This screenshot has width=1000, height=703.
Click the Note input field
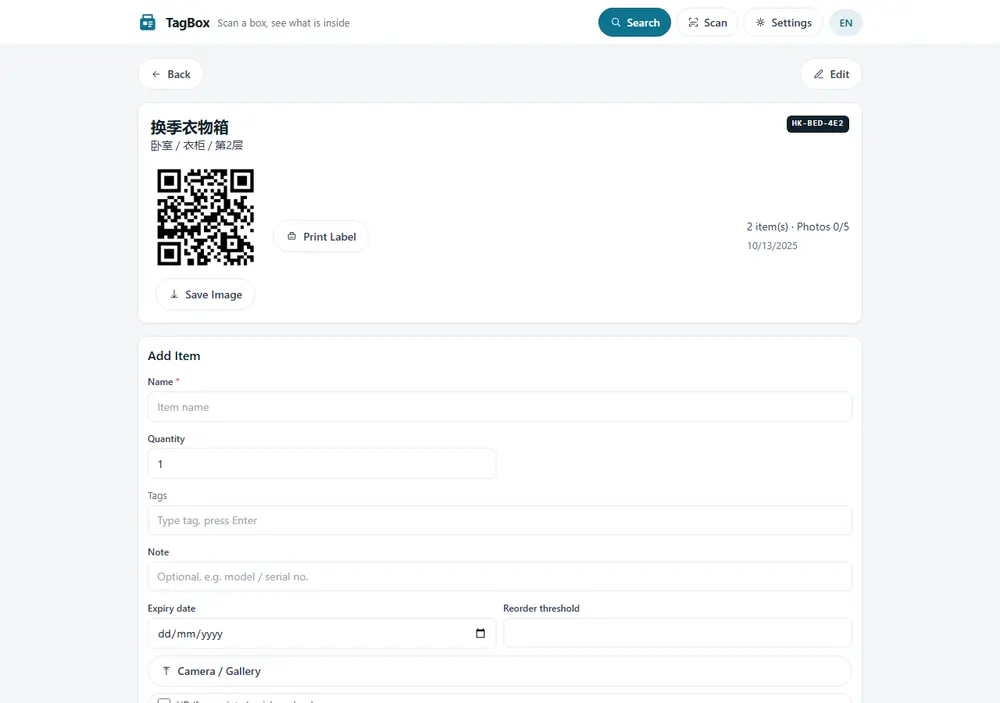(x=499, y=576)
